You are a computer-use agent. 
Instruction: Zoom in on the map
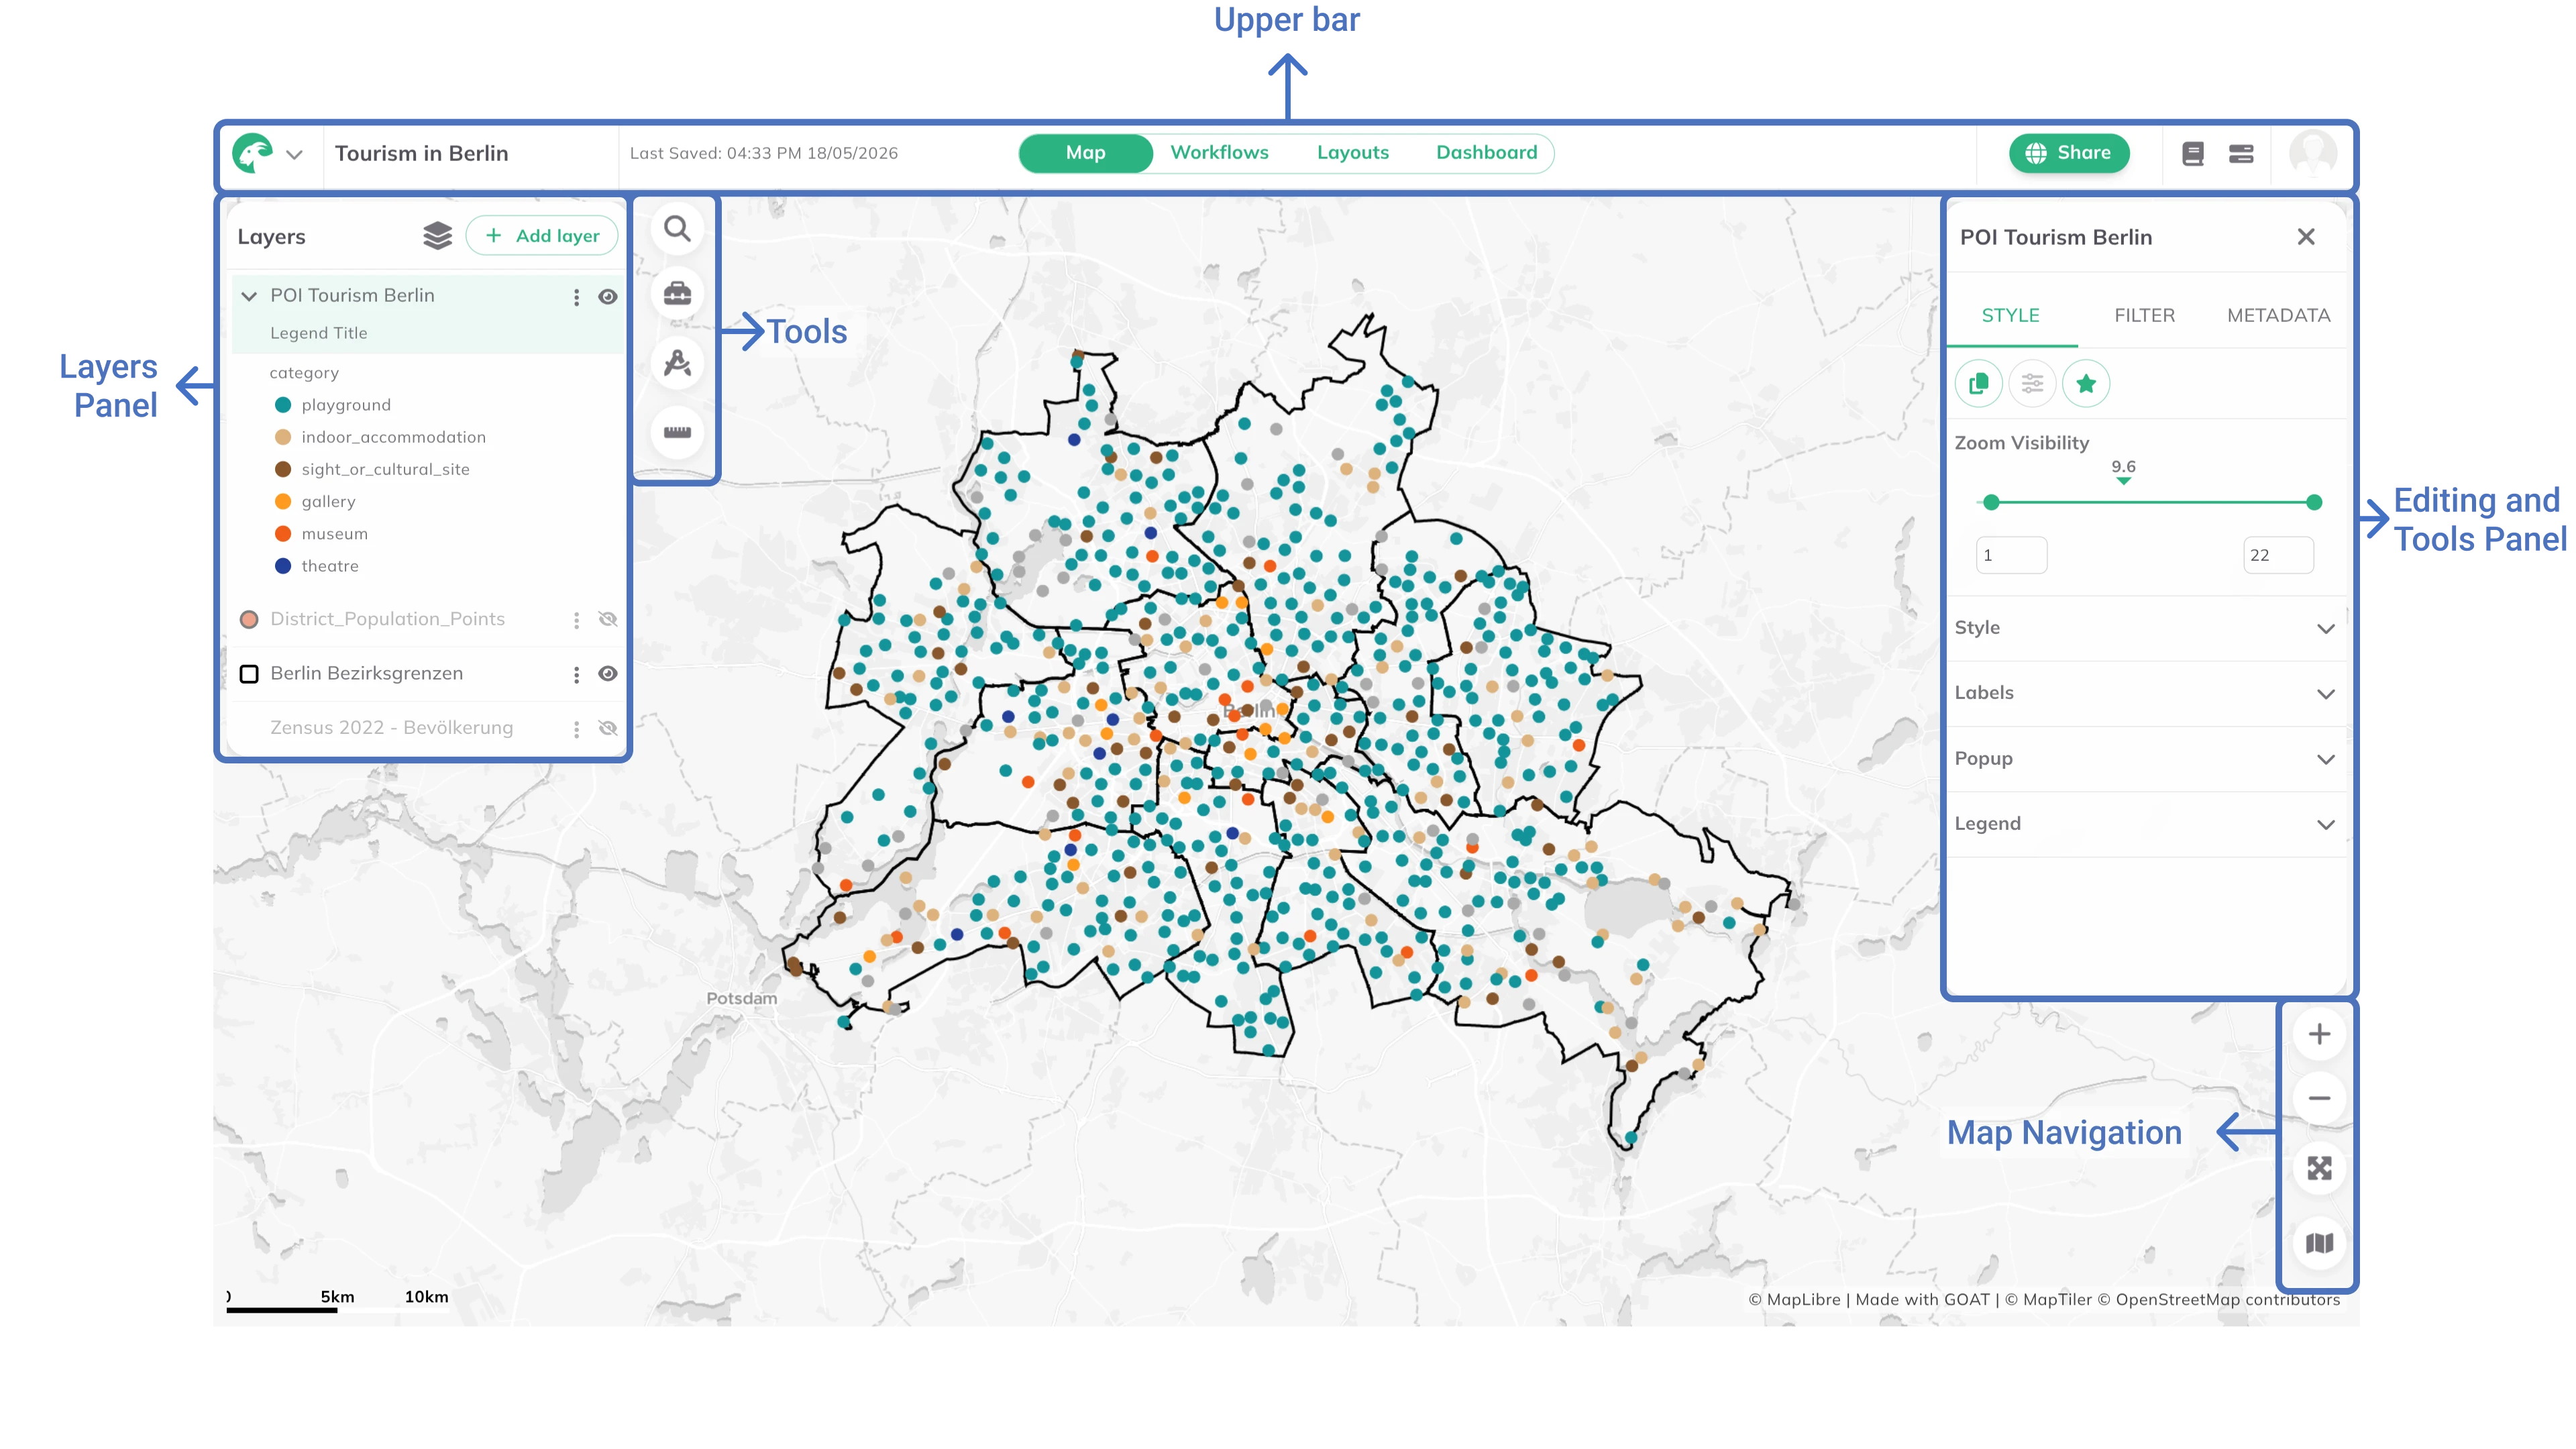pyautogui.click(x=2319, y=1034)
